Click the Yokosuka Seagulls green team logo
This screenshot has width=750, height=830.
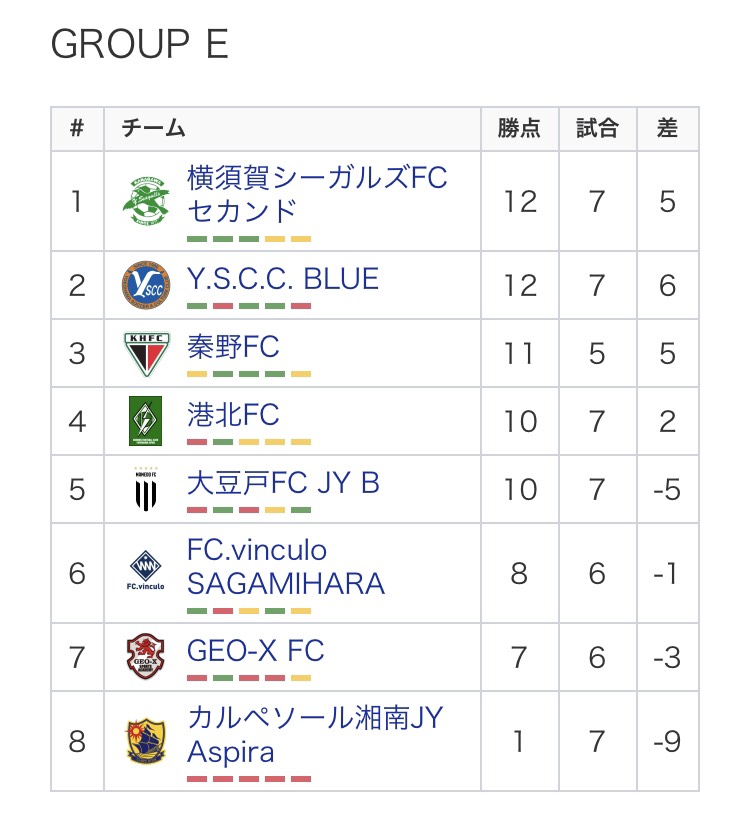(x=146, y=201)
